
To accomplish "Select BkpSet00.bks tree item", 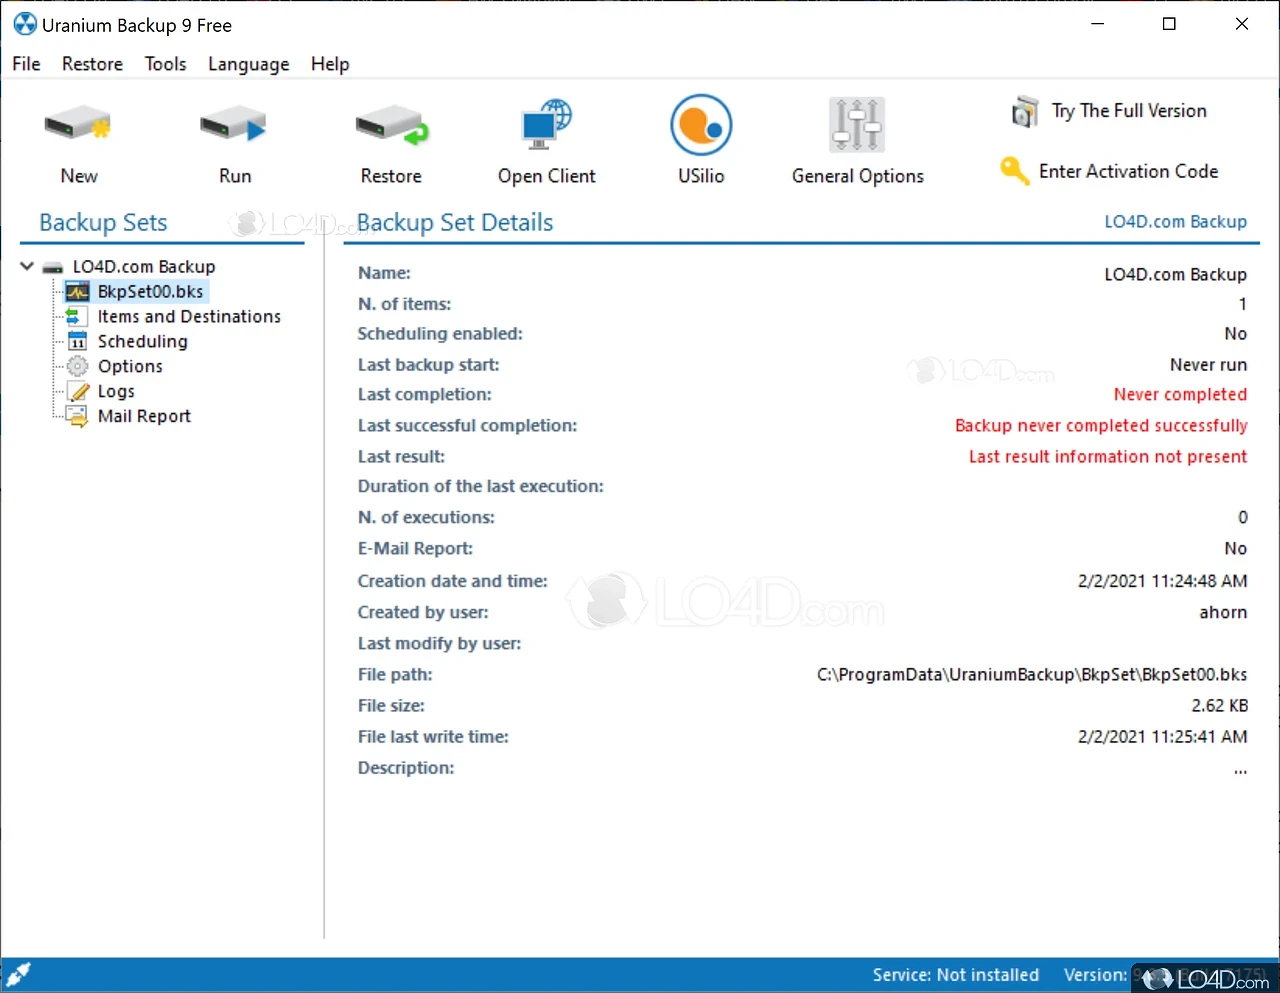I will pos(150,292).
